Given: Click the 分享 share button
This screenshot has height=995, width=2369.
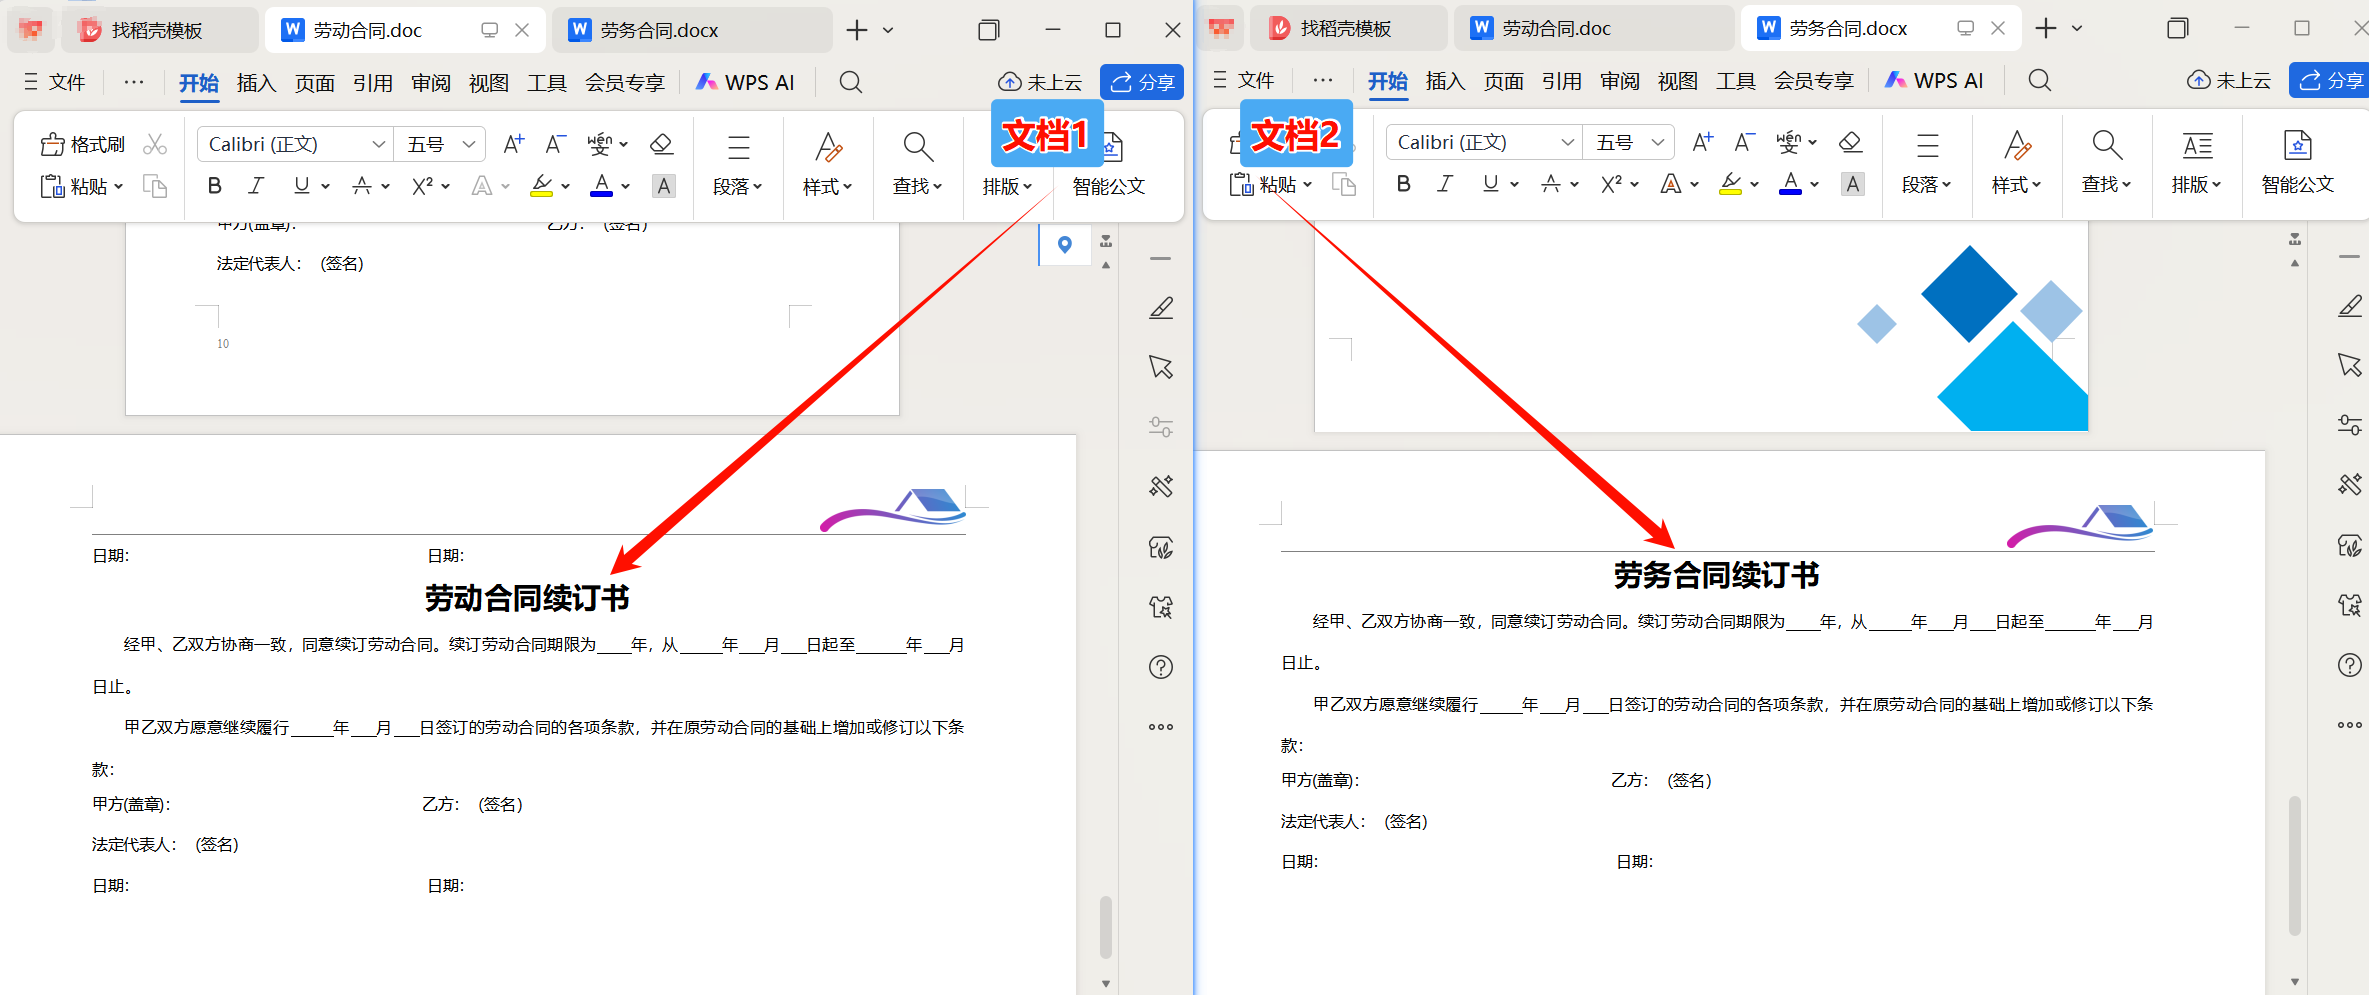Looking at the screenshot, I should [1141, 81].
